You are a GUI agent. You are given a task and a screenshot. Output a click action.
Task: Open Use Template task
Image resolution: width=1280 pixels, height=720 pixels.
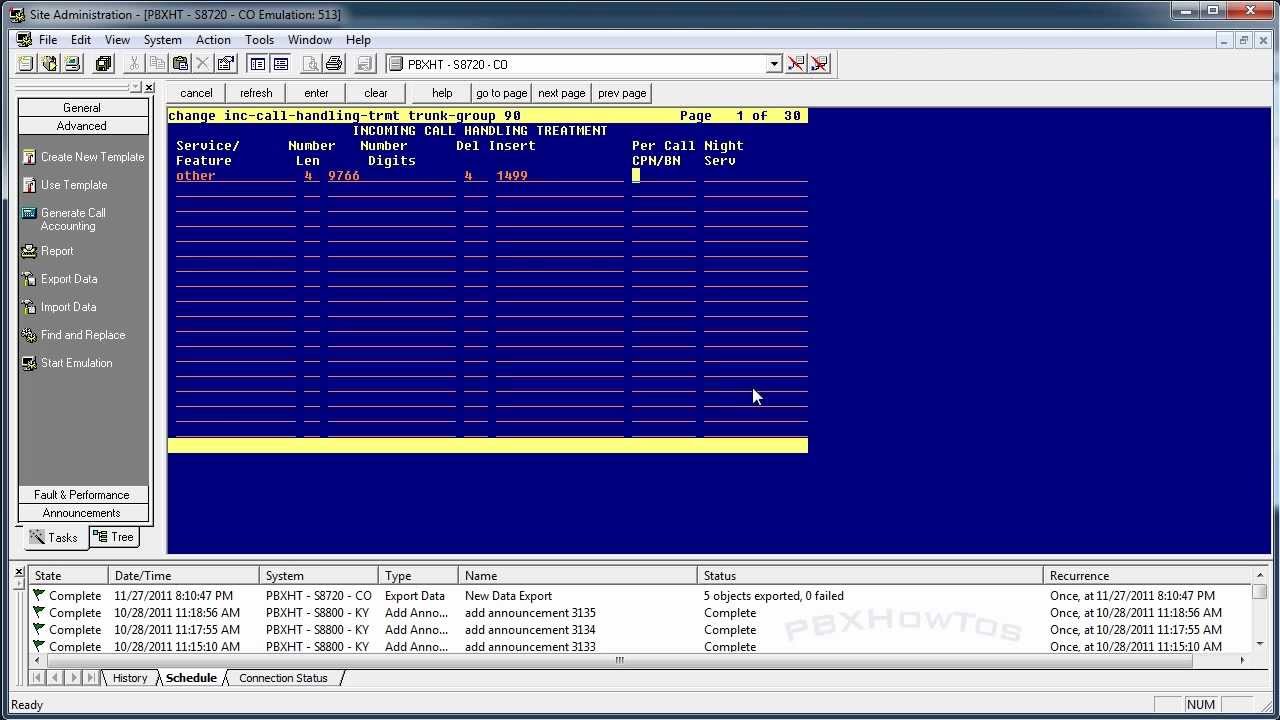[x=65, y=185]
